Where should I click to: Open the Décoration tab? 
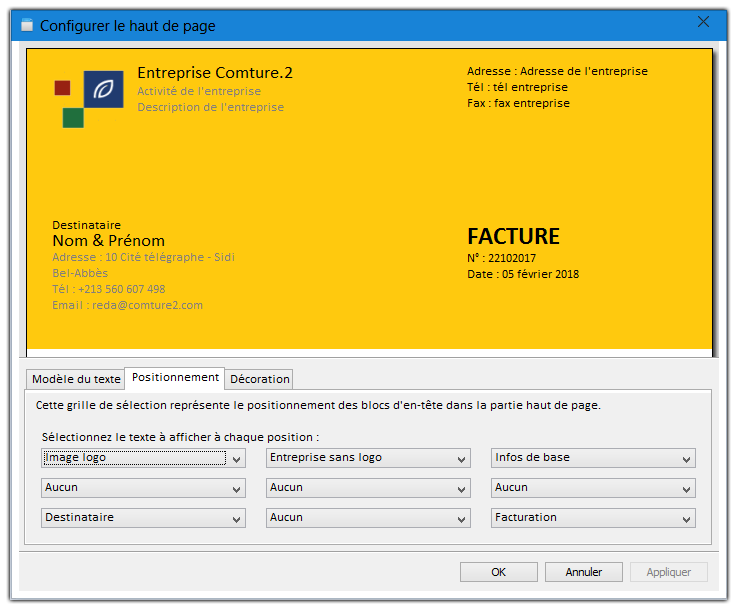tap(260, 379)
